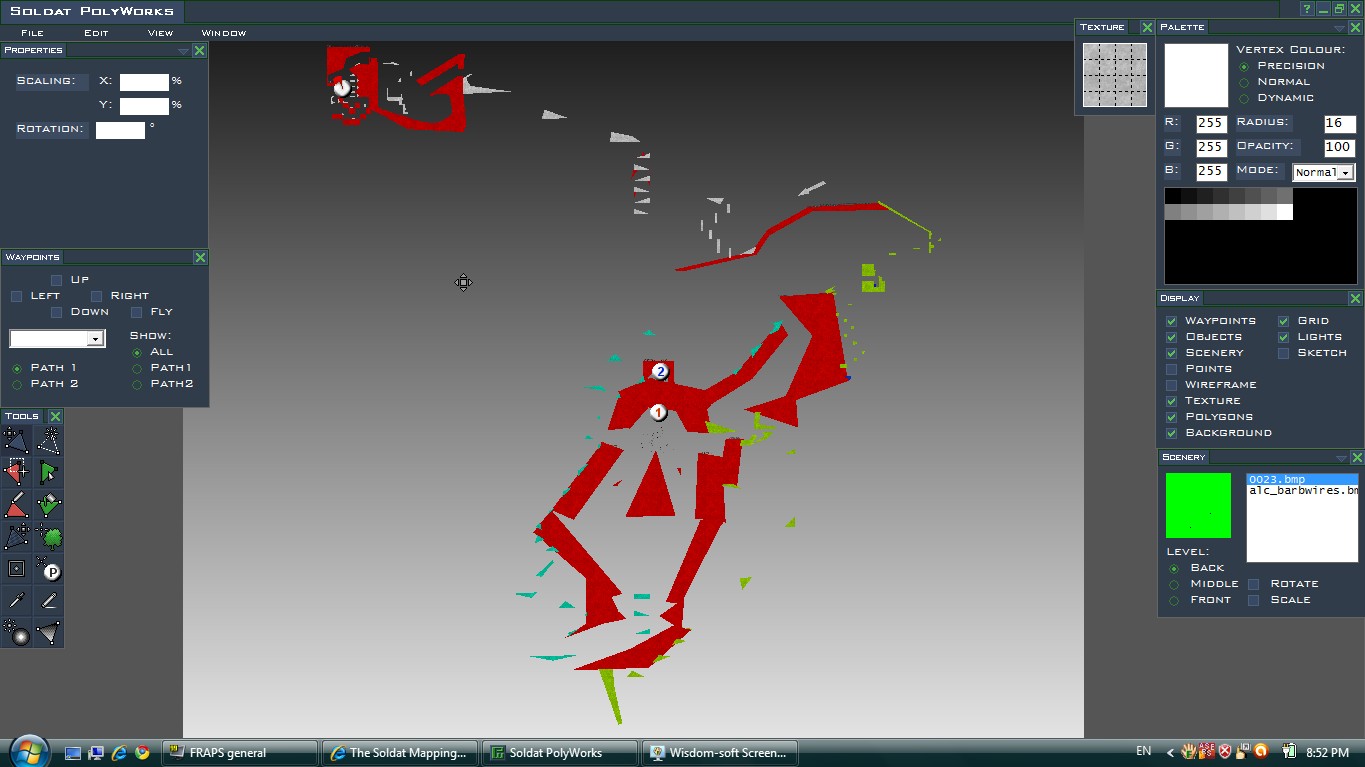The height and width of the screenshot is (767, 1365).
Task: Select the Light placement tool
Action: pos(16,633)
